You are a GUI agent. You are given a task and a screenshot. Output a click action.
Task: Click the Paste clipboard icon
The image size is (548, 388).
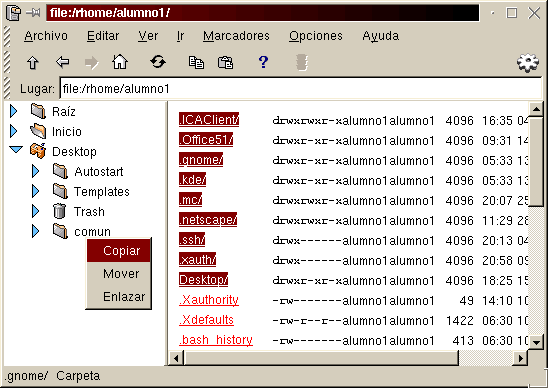point(225,63)
